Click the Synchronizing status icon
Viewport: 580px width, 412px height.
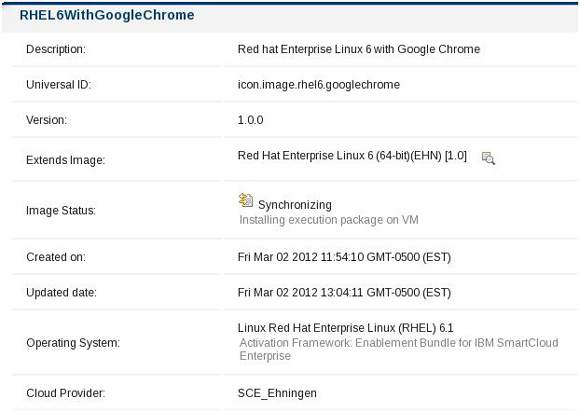tap(246, 200)
